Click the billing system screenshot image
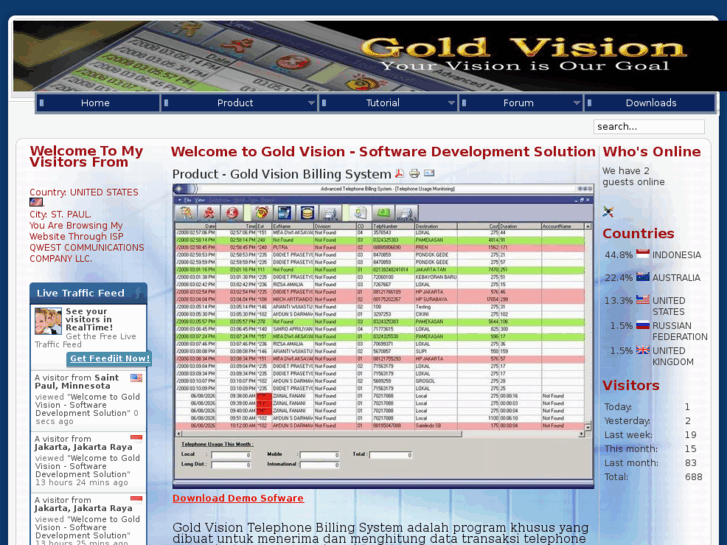 click(x=383, y=336)
